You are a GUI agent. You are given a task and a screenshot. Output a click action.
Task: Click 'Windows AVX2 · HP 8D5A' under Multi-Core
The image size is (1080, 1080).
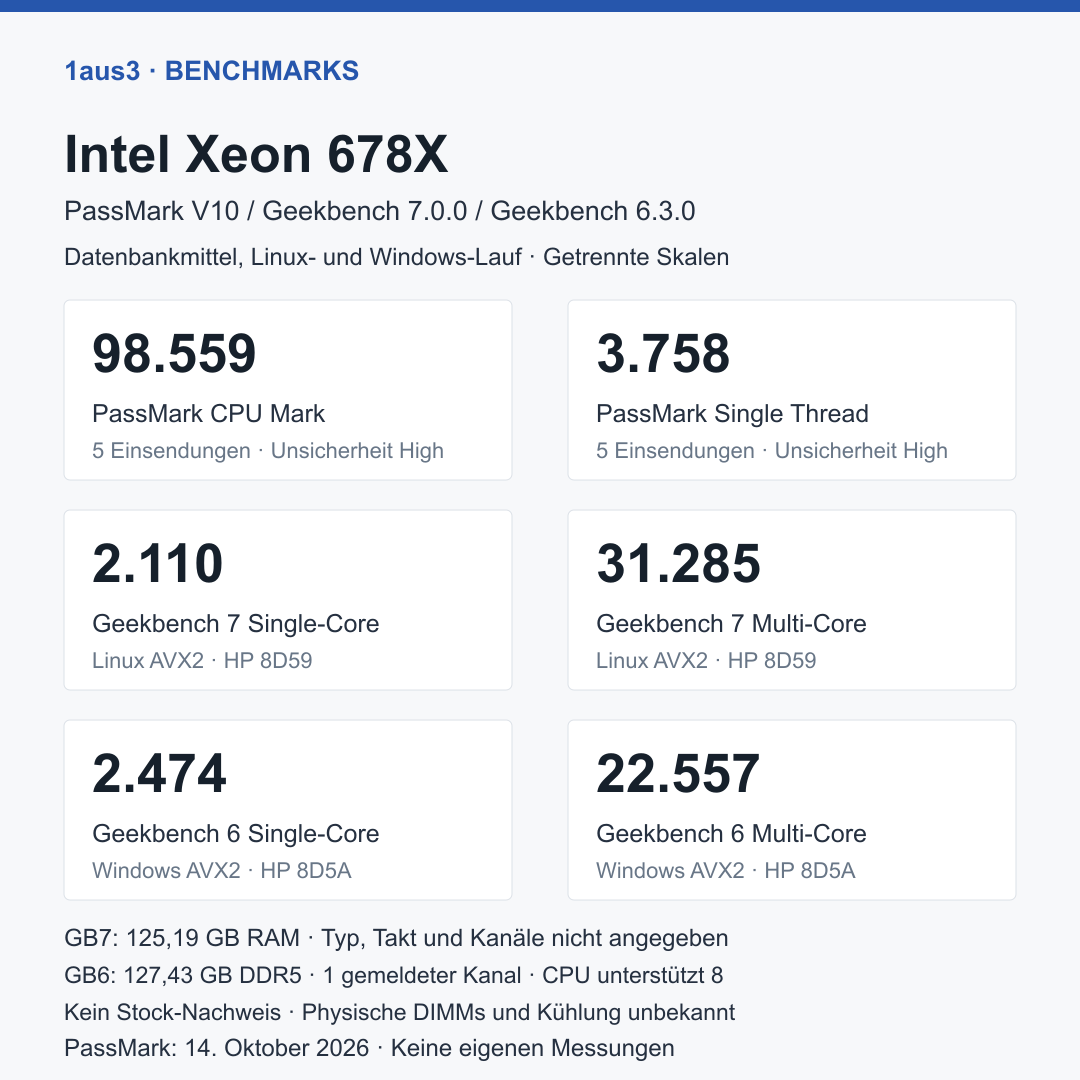click(x=726, y=871)
